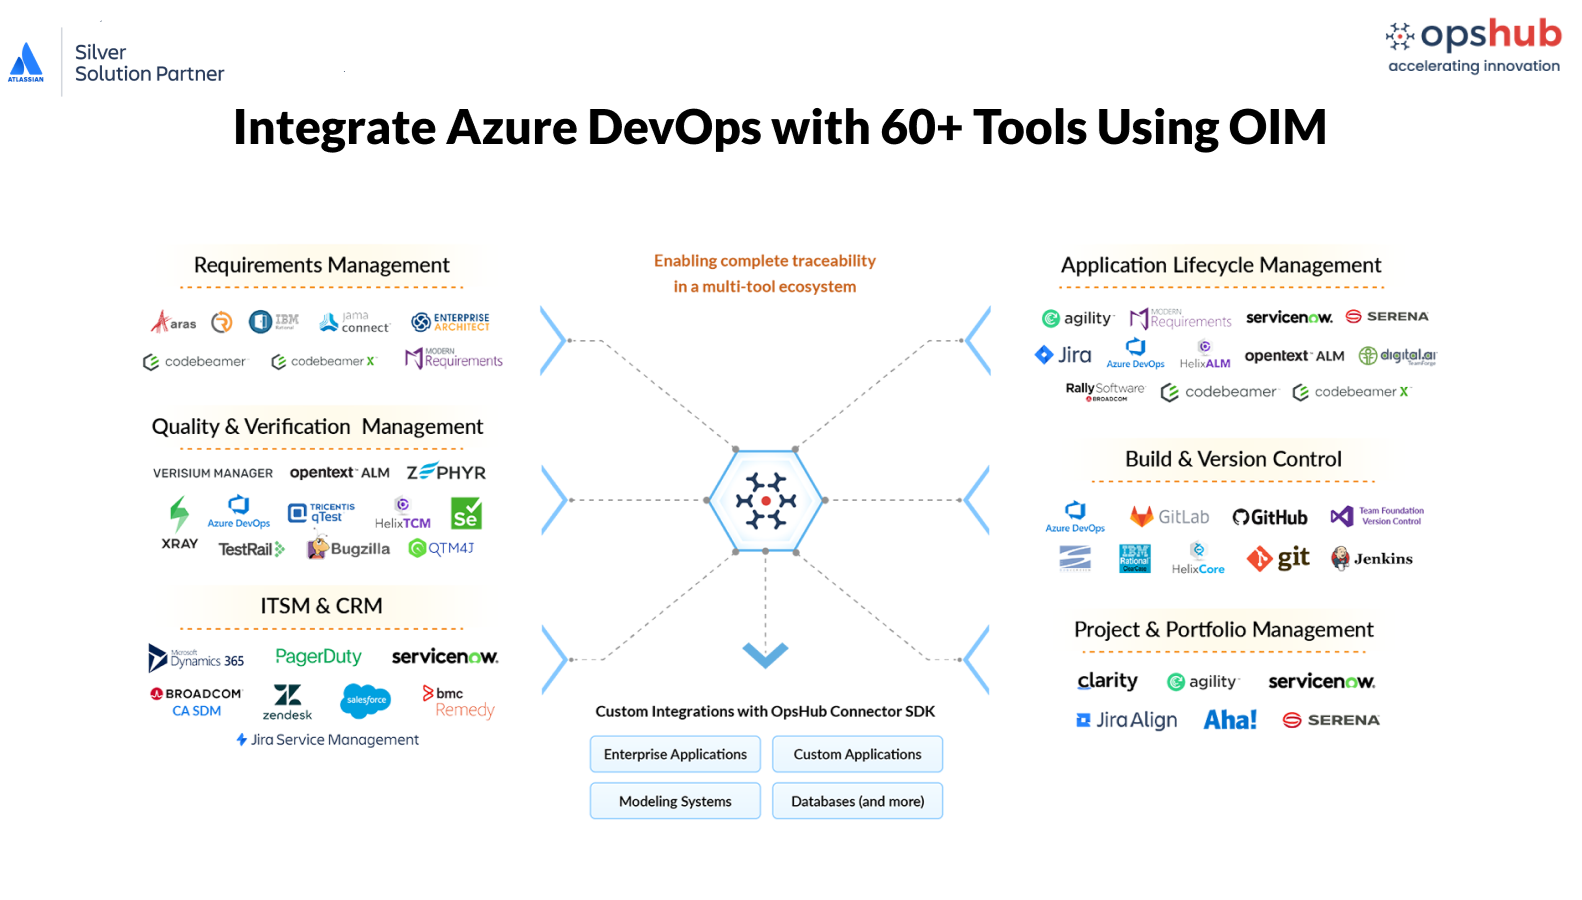Select the digital.ai logo
This screenshot has height=900, width=1582.
[1397, 356]
